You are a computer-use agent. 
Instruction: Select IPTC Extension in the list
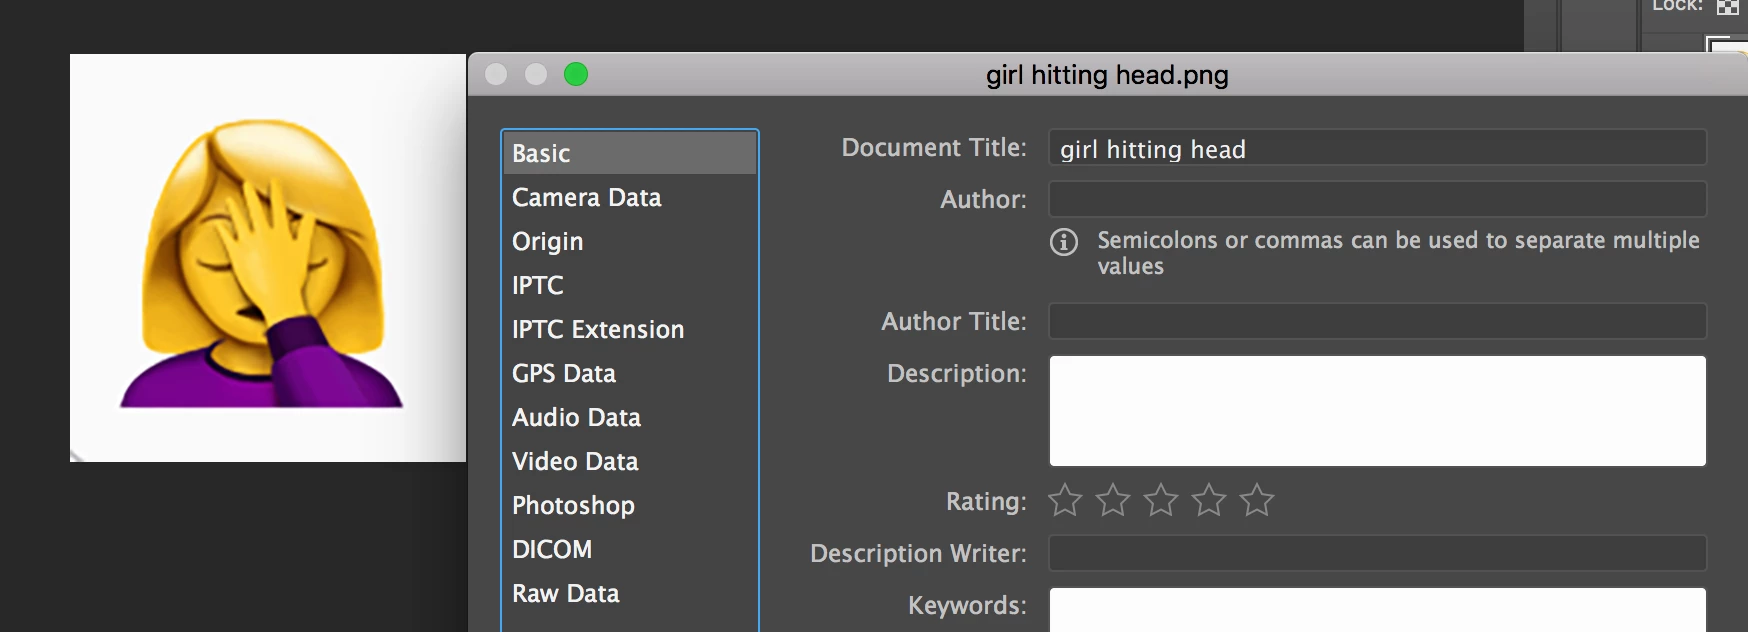[629, 329]
